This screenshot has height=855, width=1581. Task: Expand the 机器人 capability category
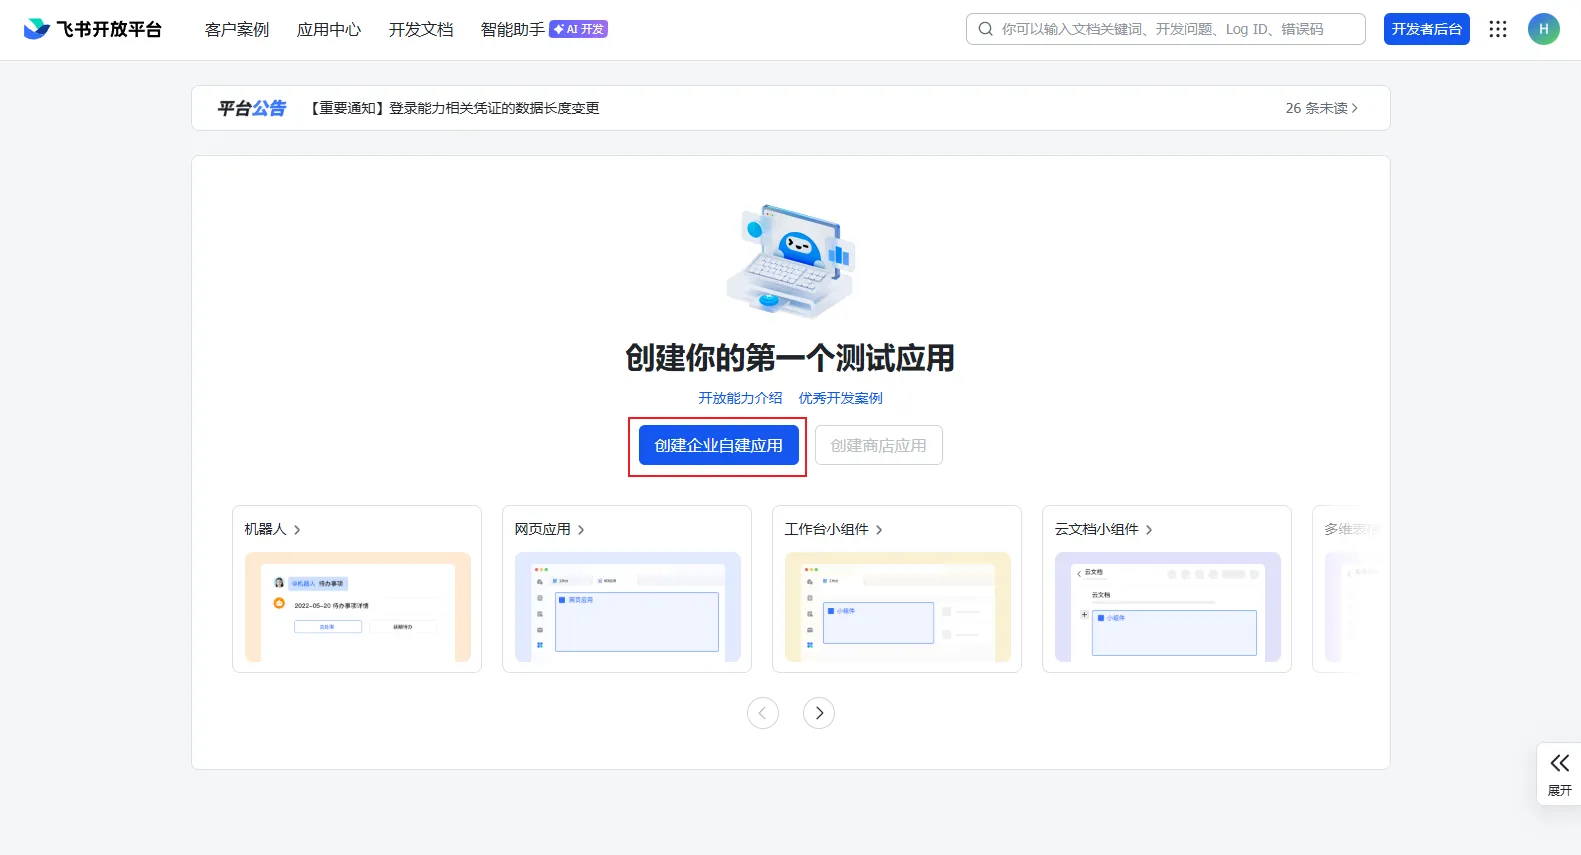tap(272, 529)
